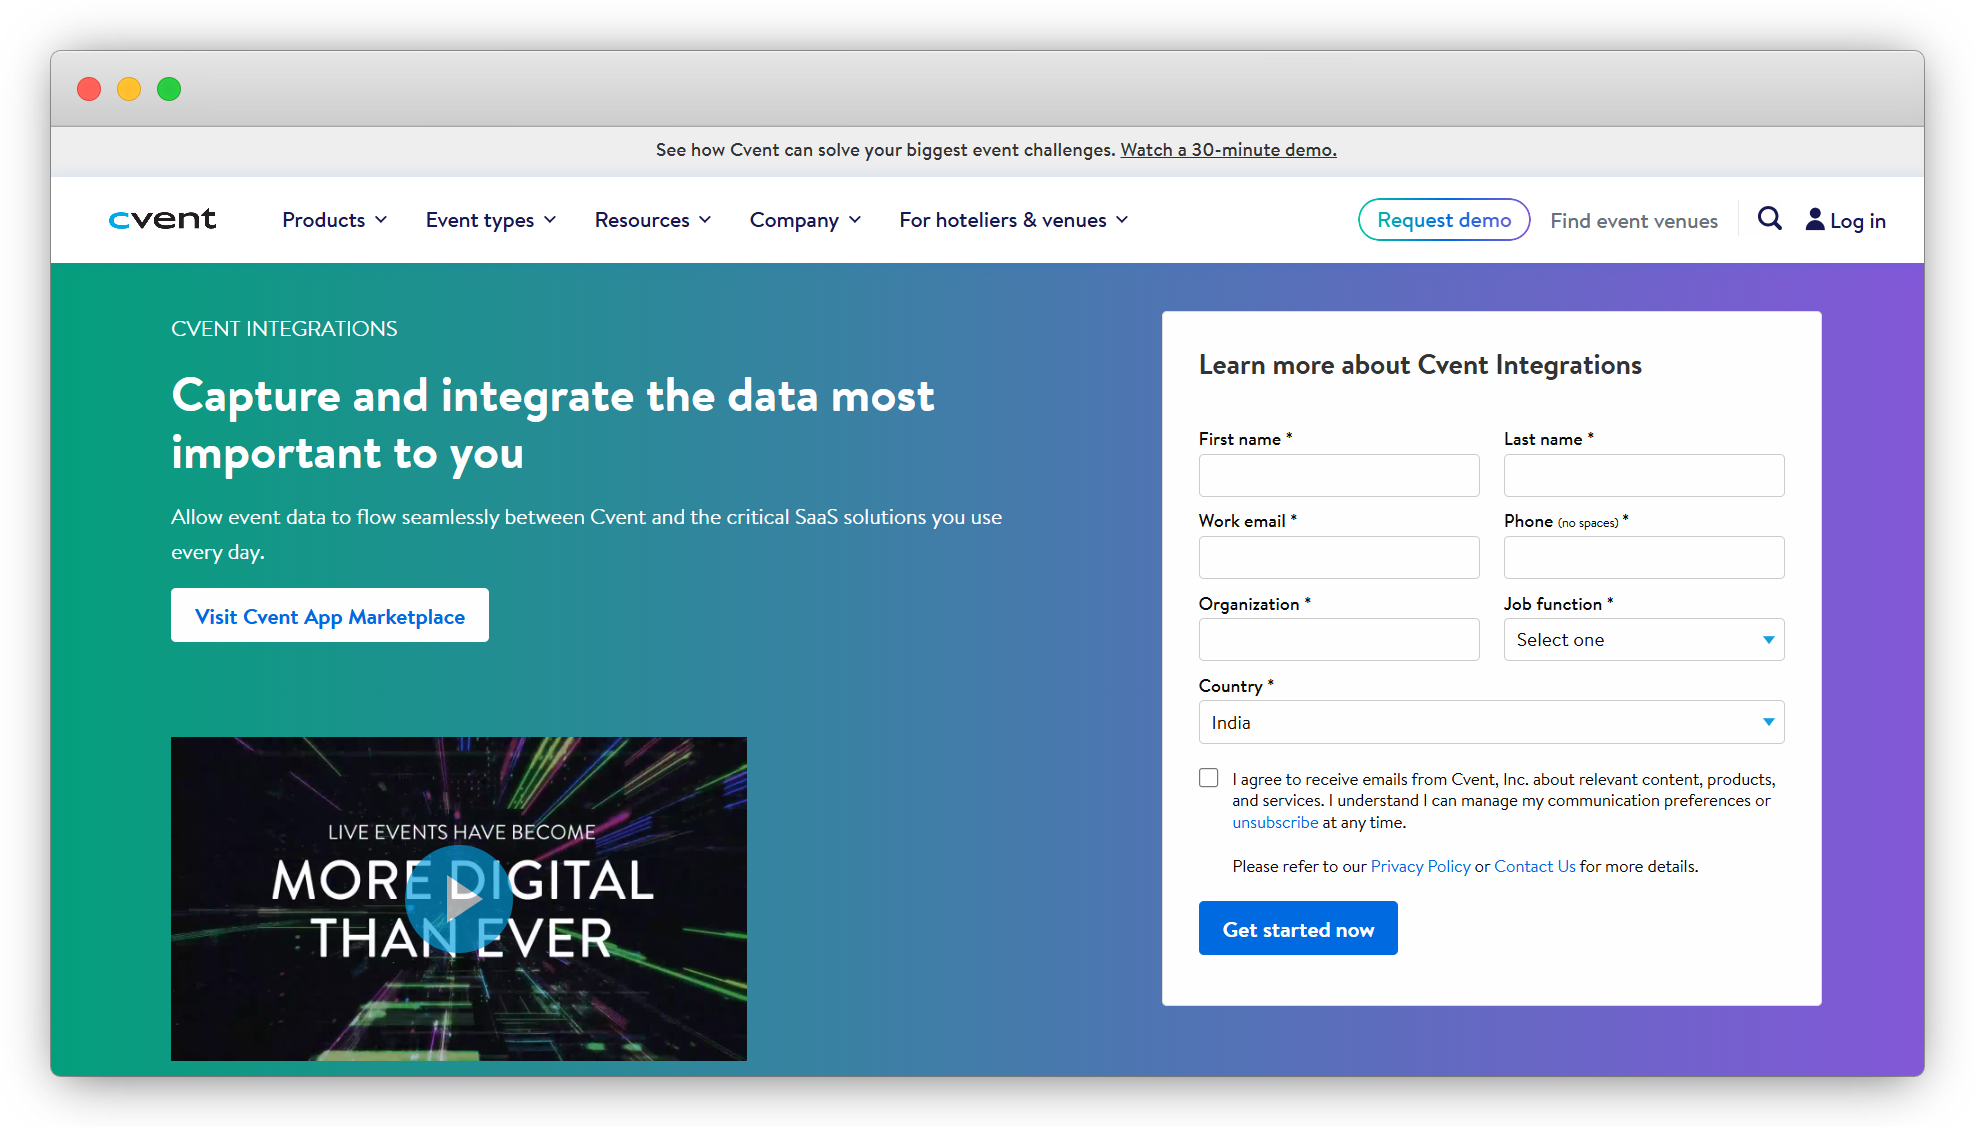Screen dimensions: 1975x1127
Task: Expand the Event types chevron
Action: [x=550, y=220]
